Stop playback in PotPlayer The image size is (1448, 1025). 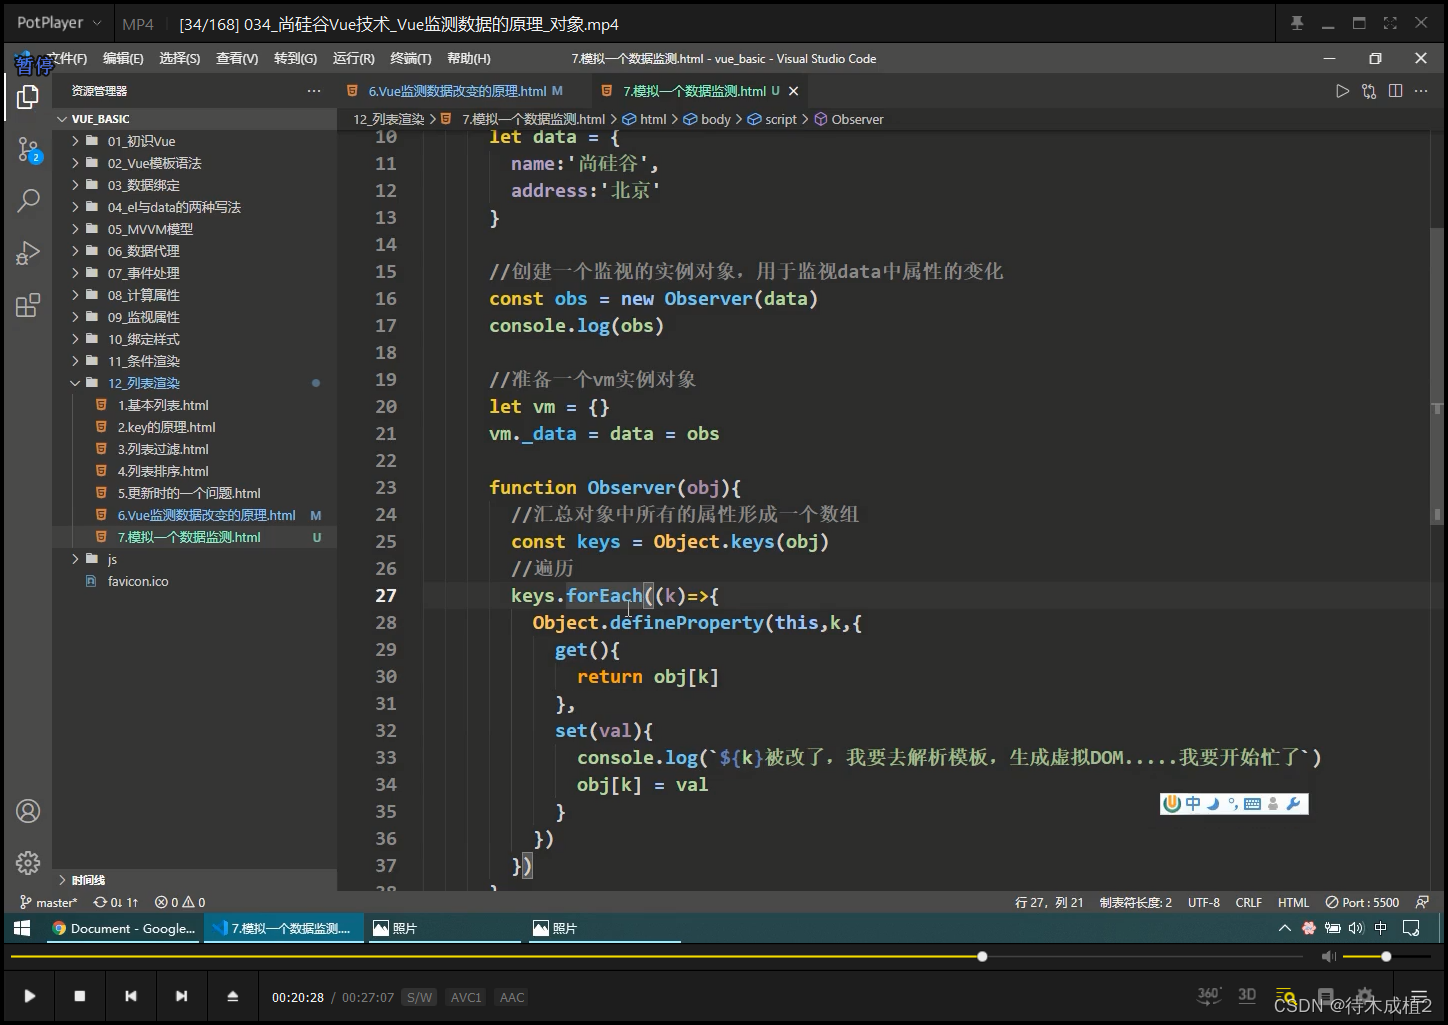tap(80, 996)
